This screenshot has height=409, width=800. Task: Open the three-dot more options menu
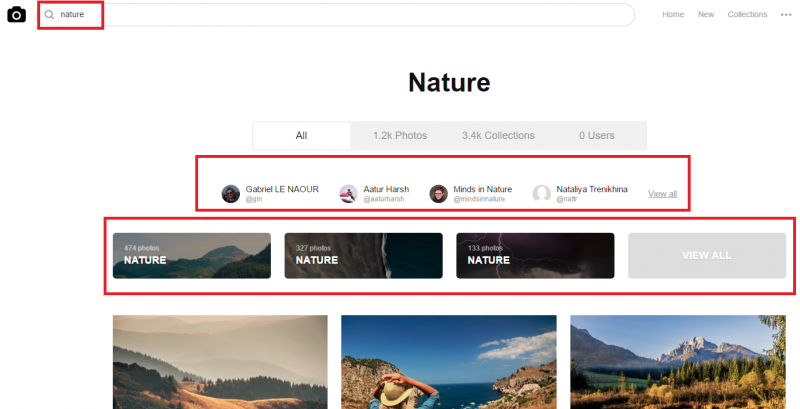pyautogui.click(x=786, y=15)
